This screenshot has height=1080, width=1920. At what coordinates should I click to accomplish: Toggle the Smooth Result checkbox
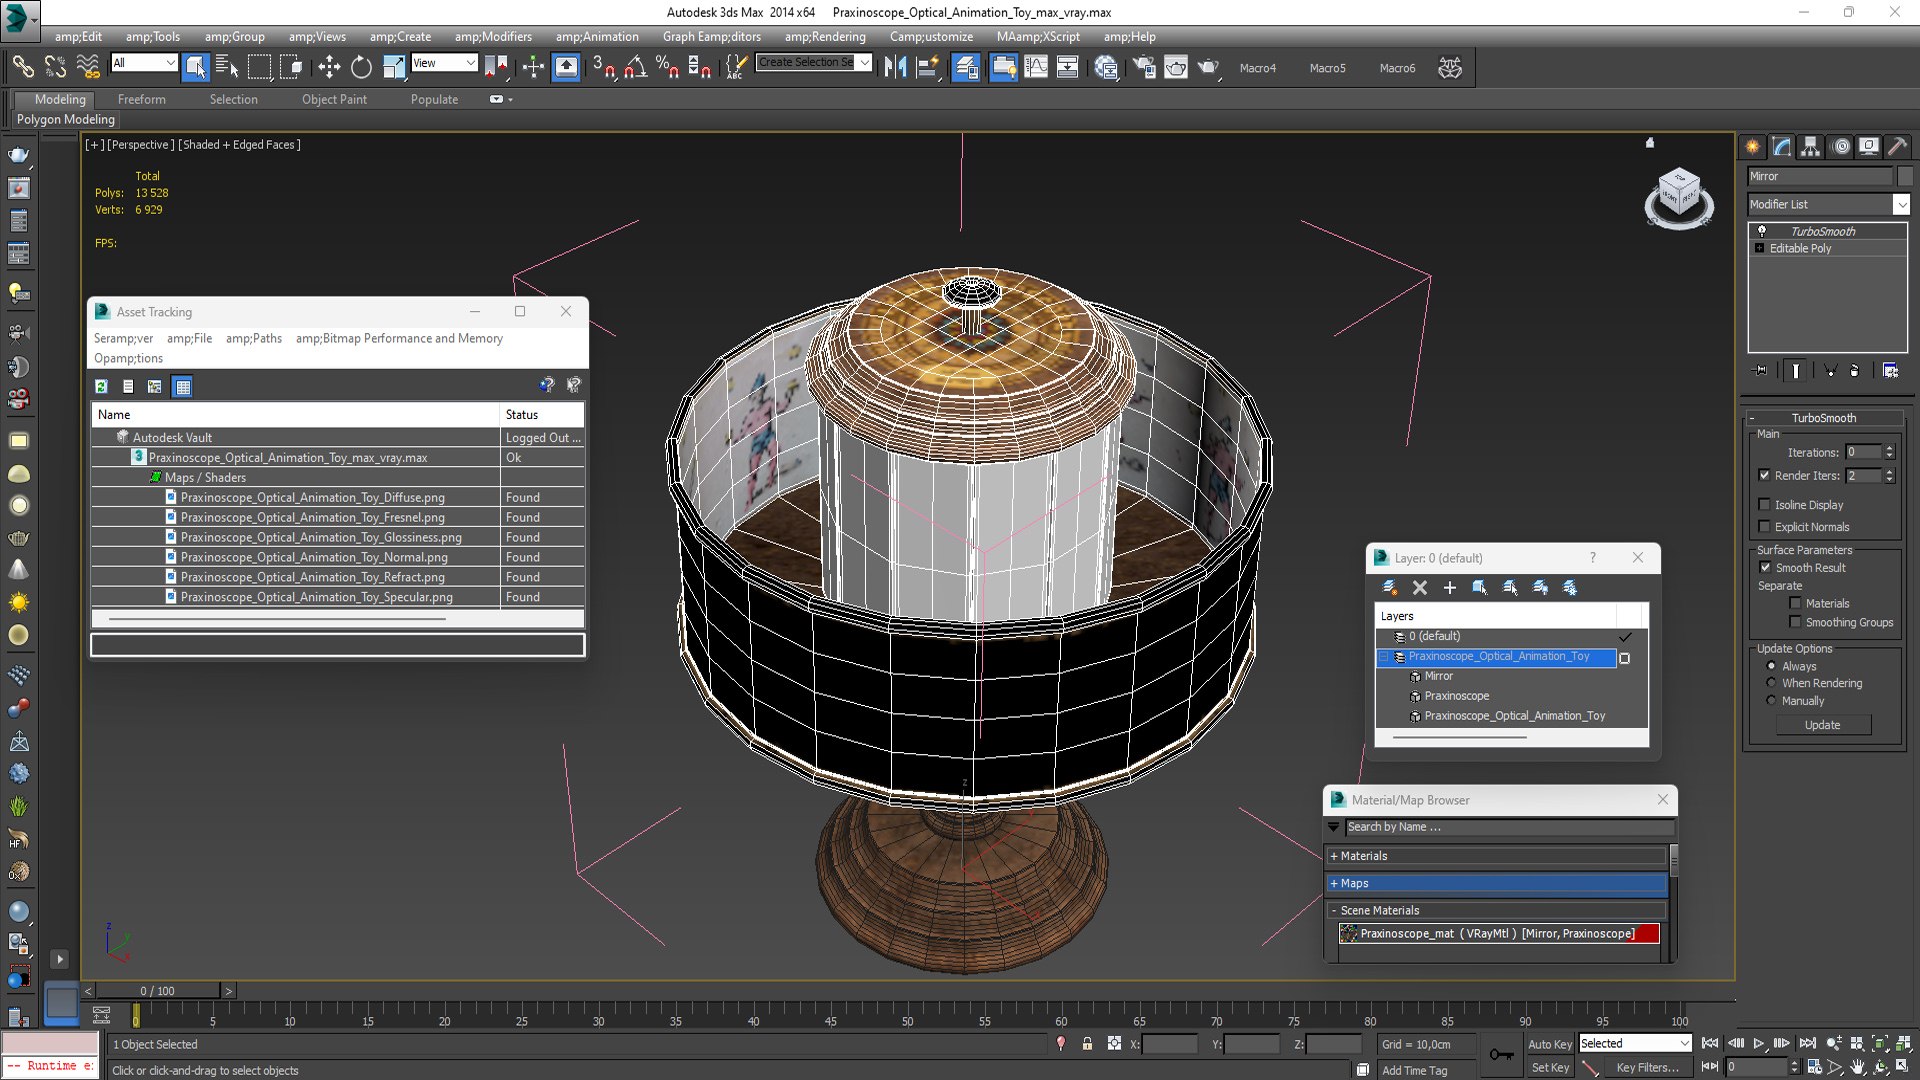tap(1765, 568)
